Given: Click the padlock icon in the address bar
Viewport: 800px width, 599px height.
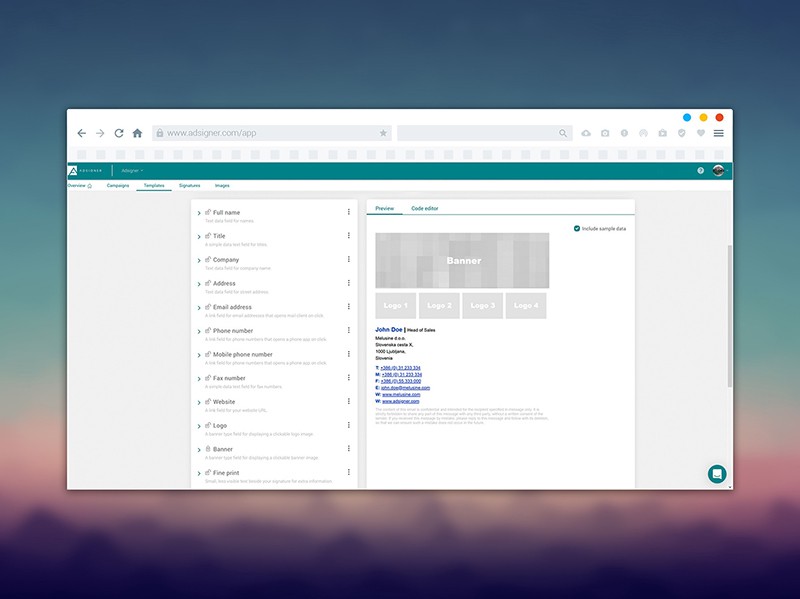Looking at the screenshot, I should (160, 133).
